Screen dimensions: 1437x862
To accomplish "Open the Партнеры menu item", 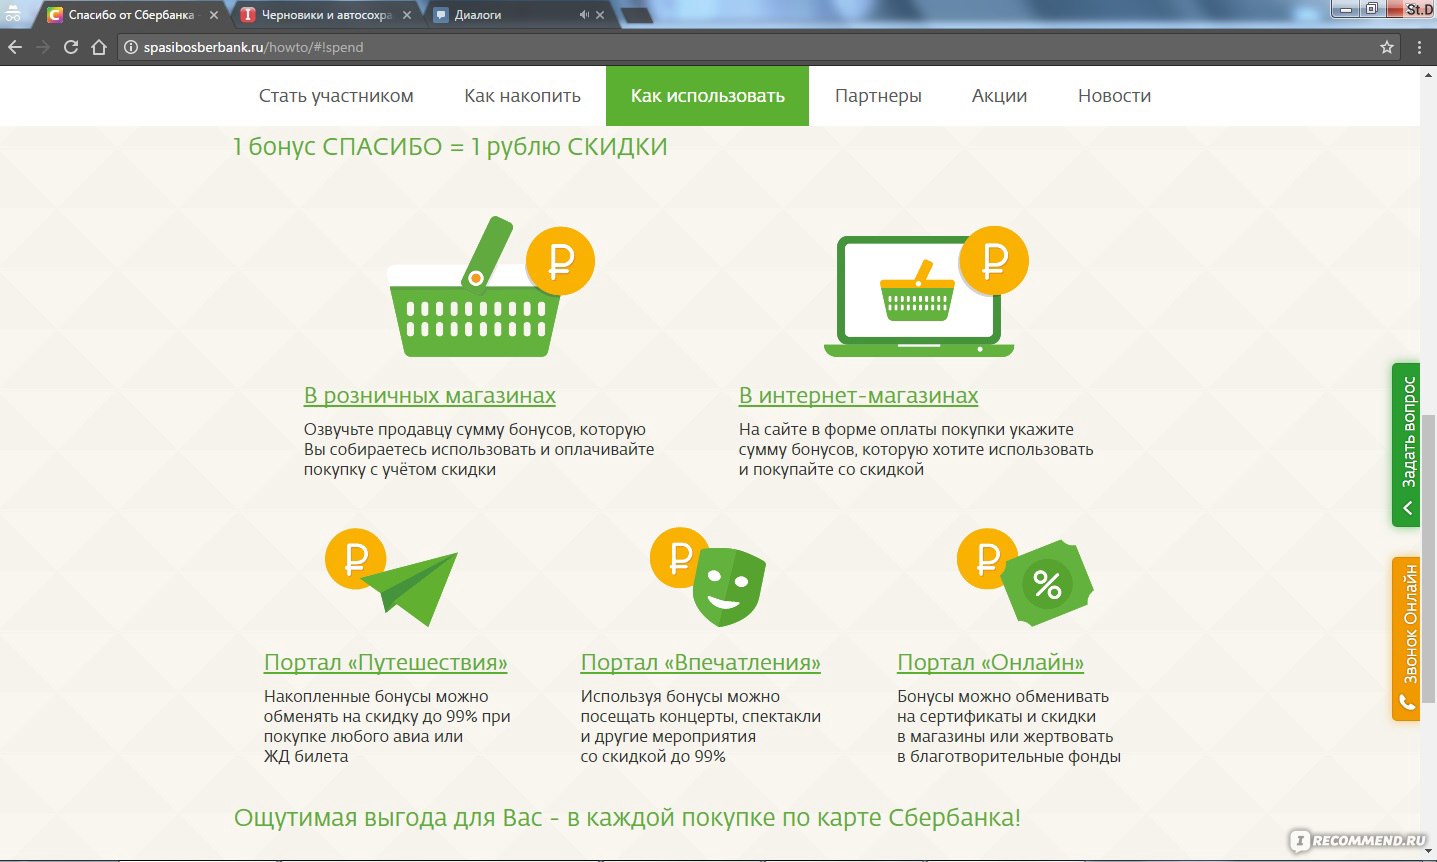I will [x=878, y=96].
